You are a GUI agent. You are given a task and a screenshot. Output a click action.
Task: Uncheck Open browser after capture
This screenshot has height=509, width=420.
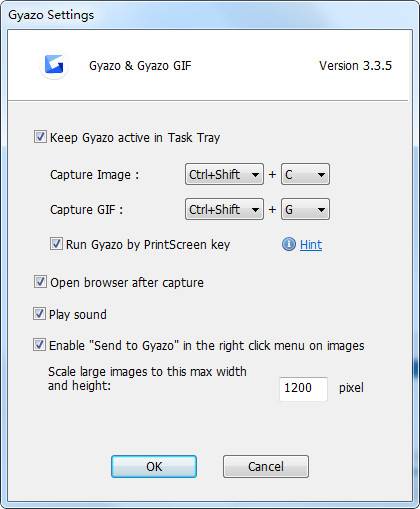click(x=40, y=282)
